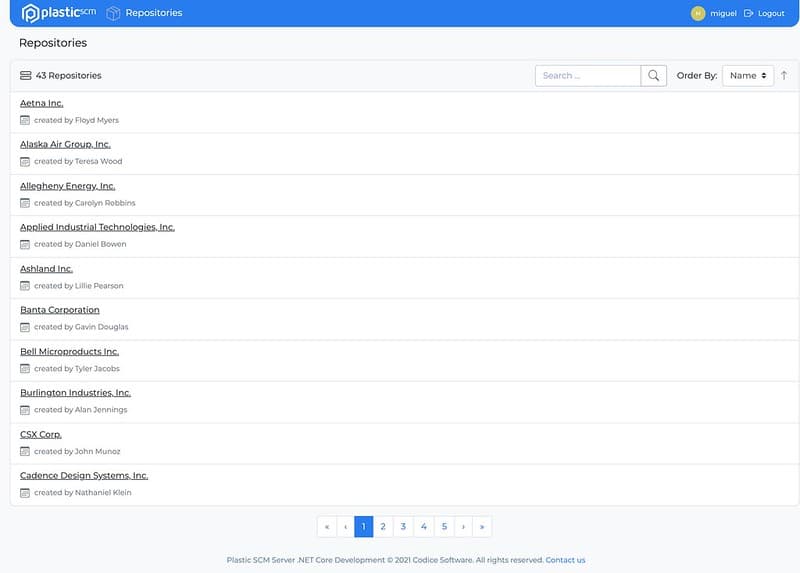Open the Allegheny Energy, Inc. repository
Image resolution: width=800 pixels, height=573 pixels.
[67, 186]
